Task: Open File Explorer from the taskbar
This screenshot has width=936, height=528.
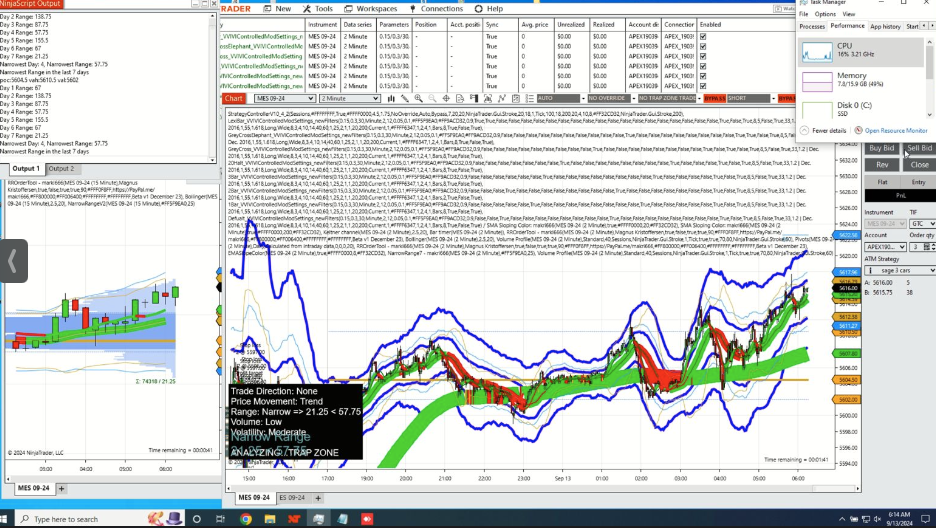Action: click(x=270, y=519)
